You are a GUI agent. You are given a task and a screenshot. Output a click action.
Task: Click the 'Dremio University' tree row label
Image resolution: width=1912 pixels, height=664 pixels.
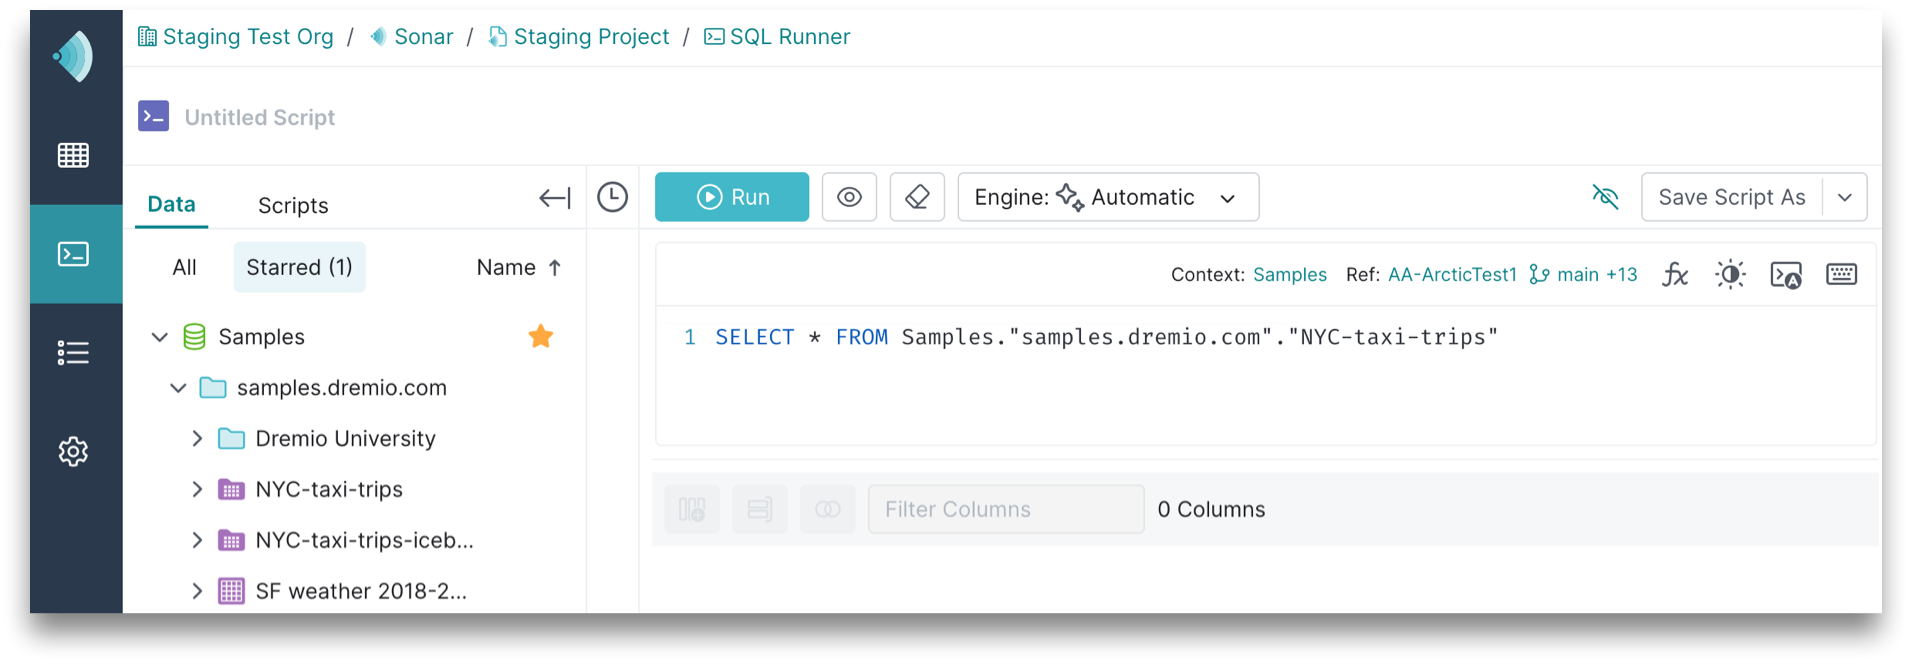(346, 439)
